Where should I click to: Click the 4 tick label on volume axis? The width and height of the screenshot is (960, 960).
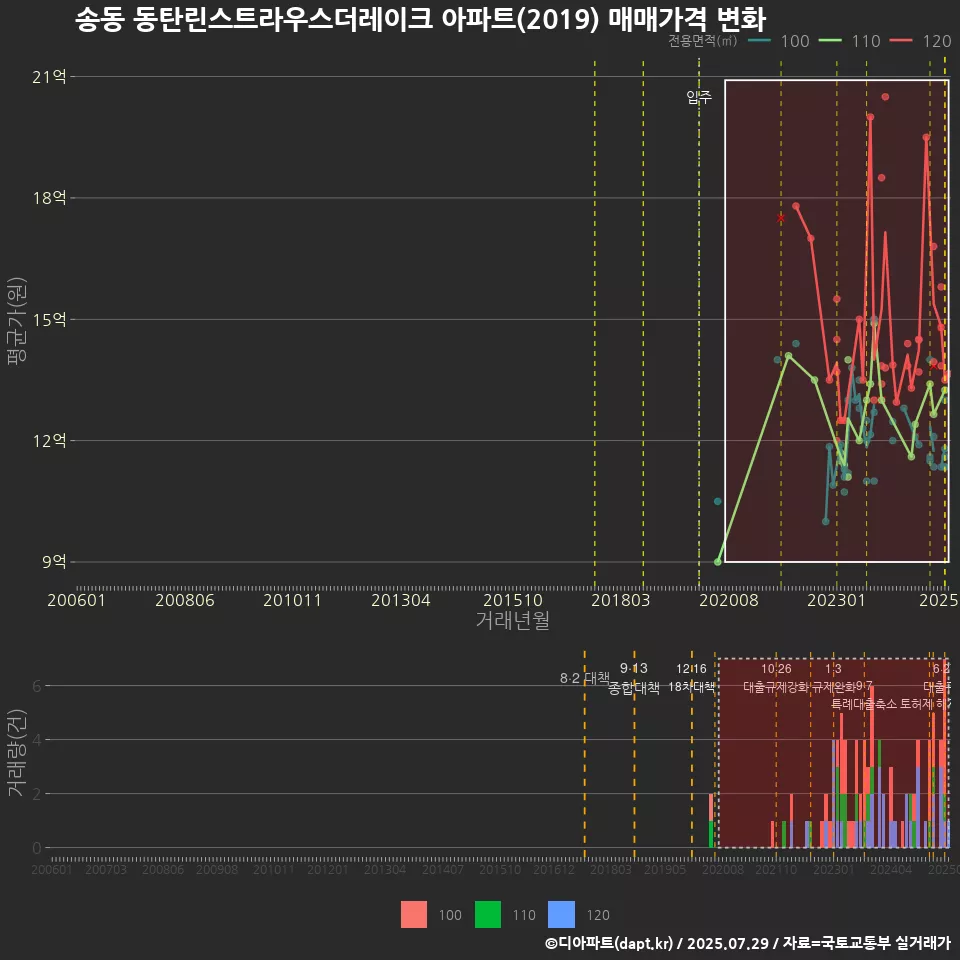point(37,740)
